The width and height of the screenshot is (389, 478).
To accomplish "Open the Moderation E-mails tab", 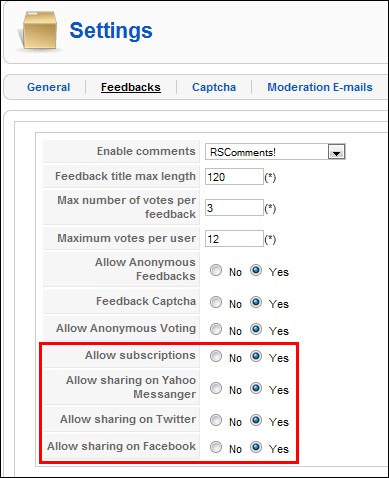I will (320, 87).
